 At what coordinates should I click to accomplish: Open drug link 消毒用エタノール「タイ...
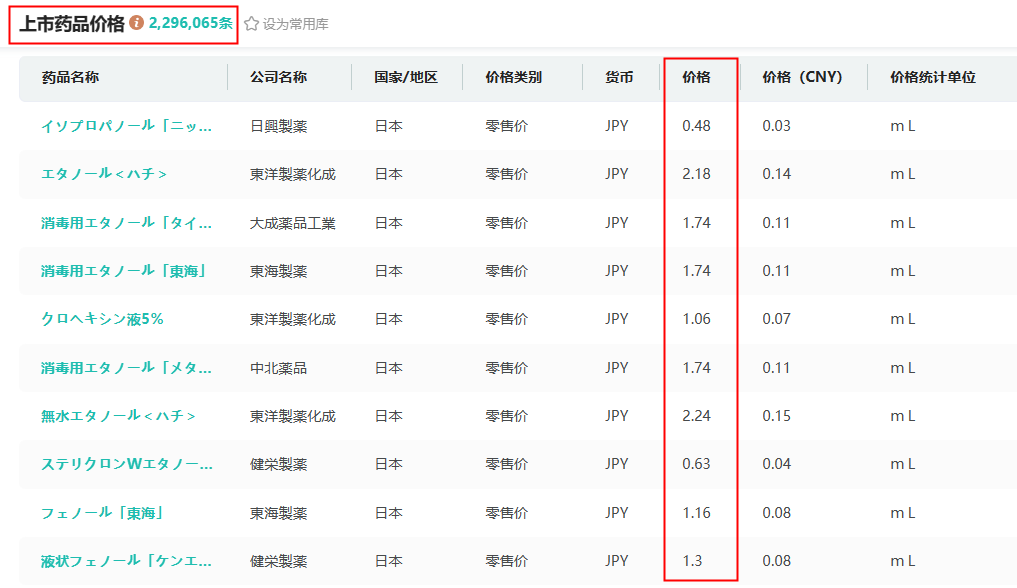pyautogui.click(x=126, y=223)
